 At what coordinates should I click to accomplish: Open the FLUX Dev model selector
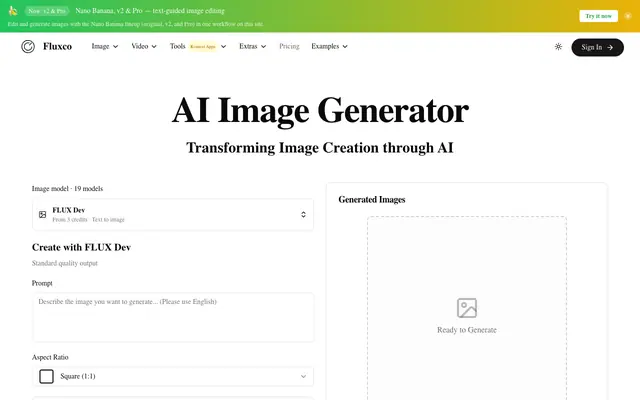[x=173, y=215]
